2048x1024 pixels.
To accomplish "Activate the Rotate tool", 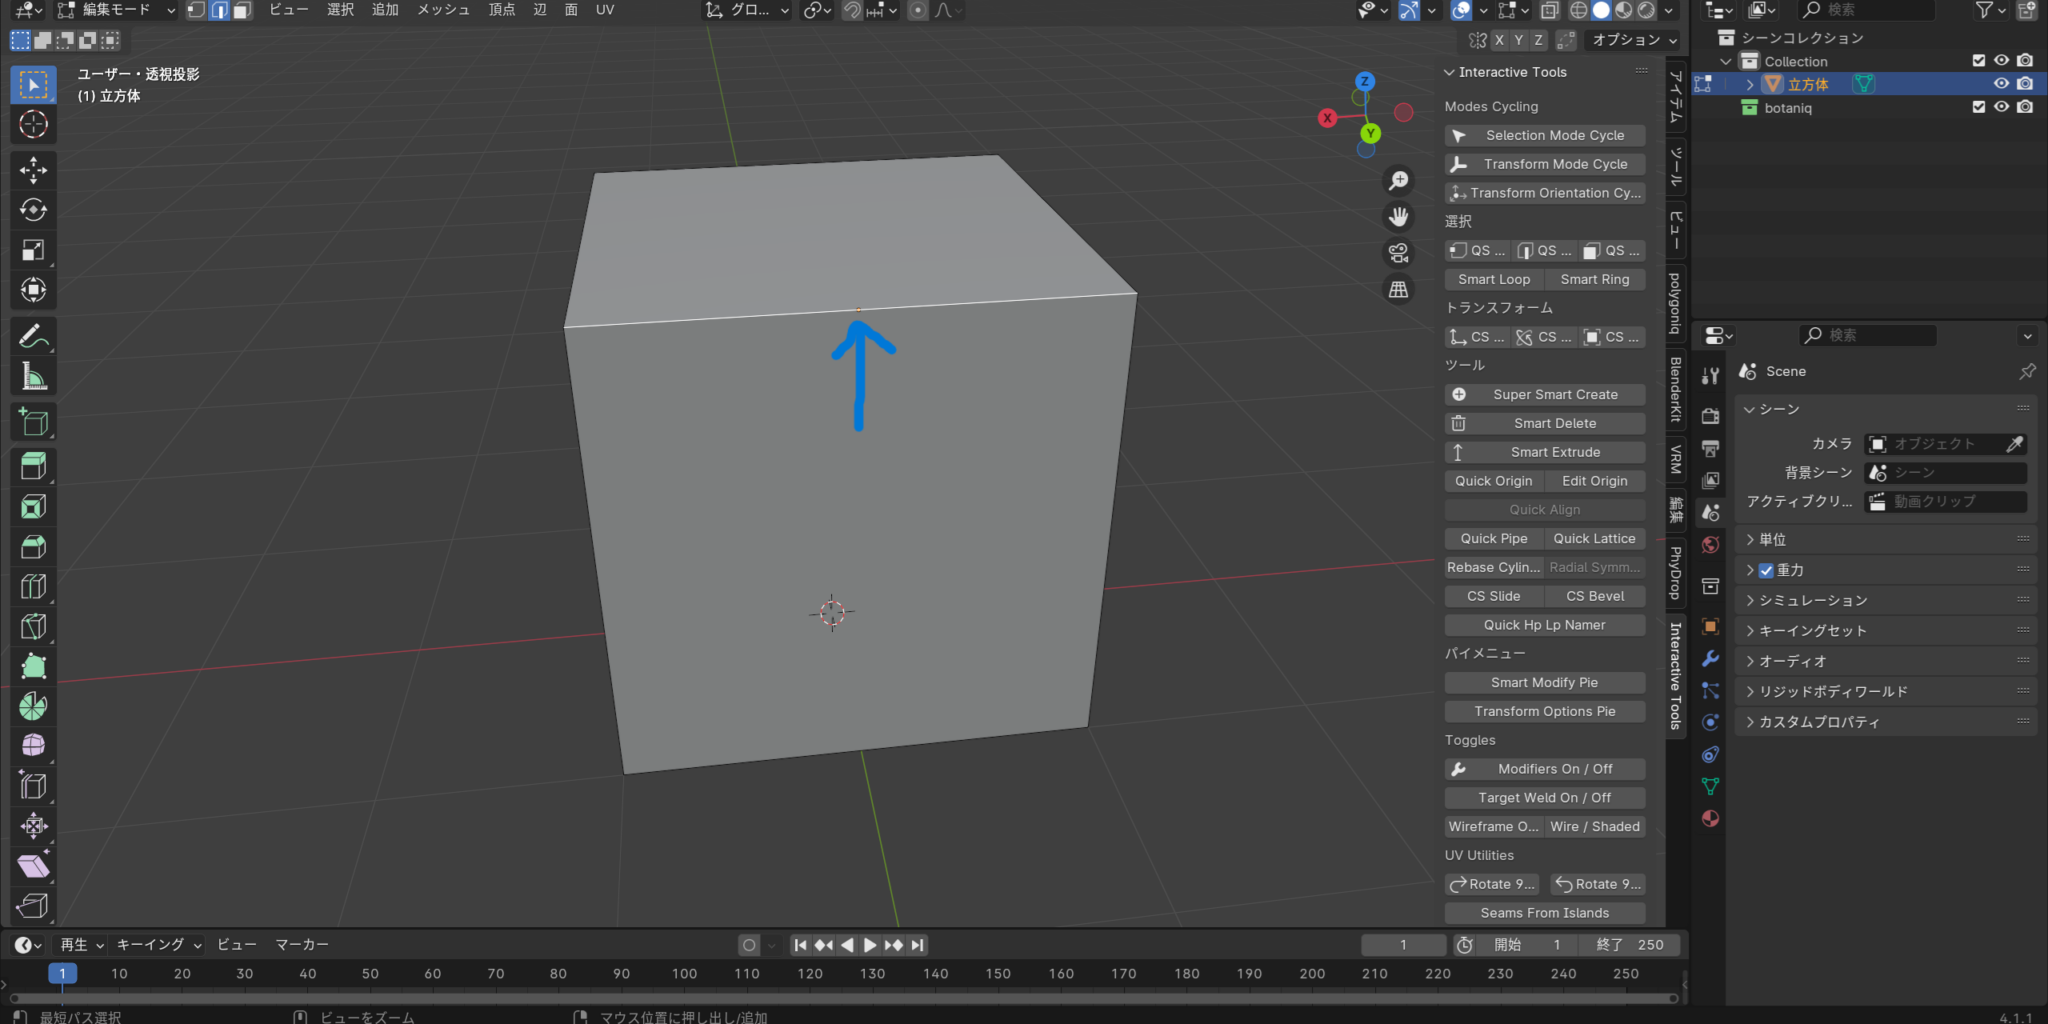I will 33,210.
